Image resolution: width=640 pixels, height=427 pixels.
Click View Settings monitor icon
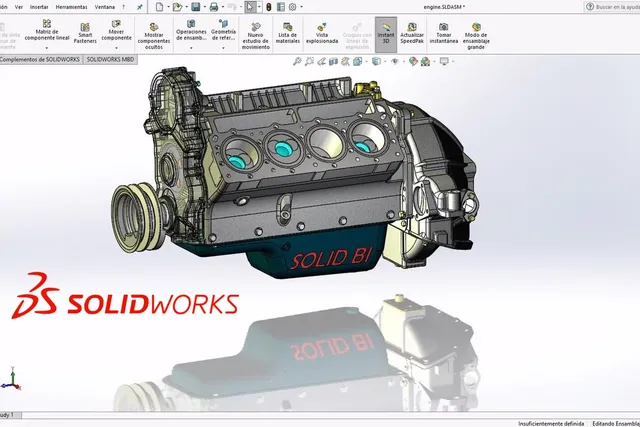(444, 61)
